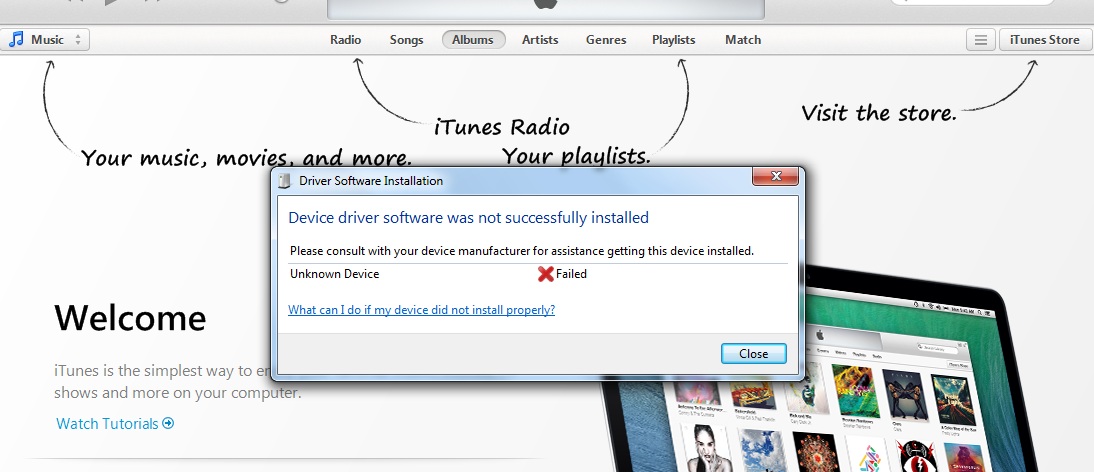Open the Watch Tutorials link

tap(115, 423)
